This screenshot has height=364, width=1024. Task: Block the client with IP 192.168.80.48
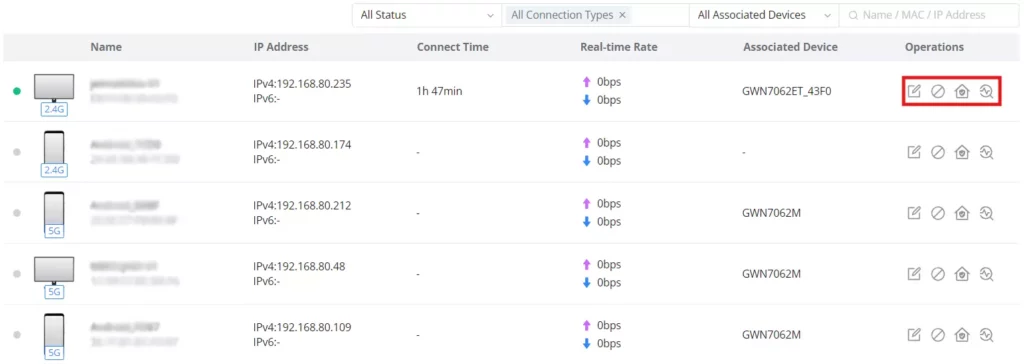click(x=938, y=274)
